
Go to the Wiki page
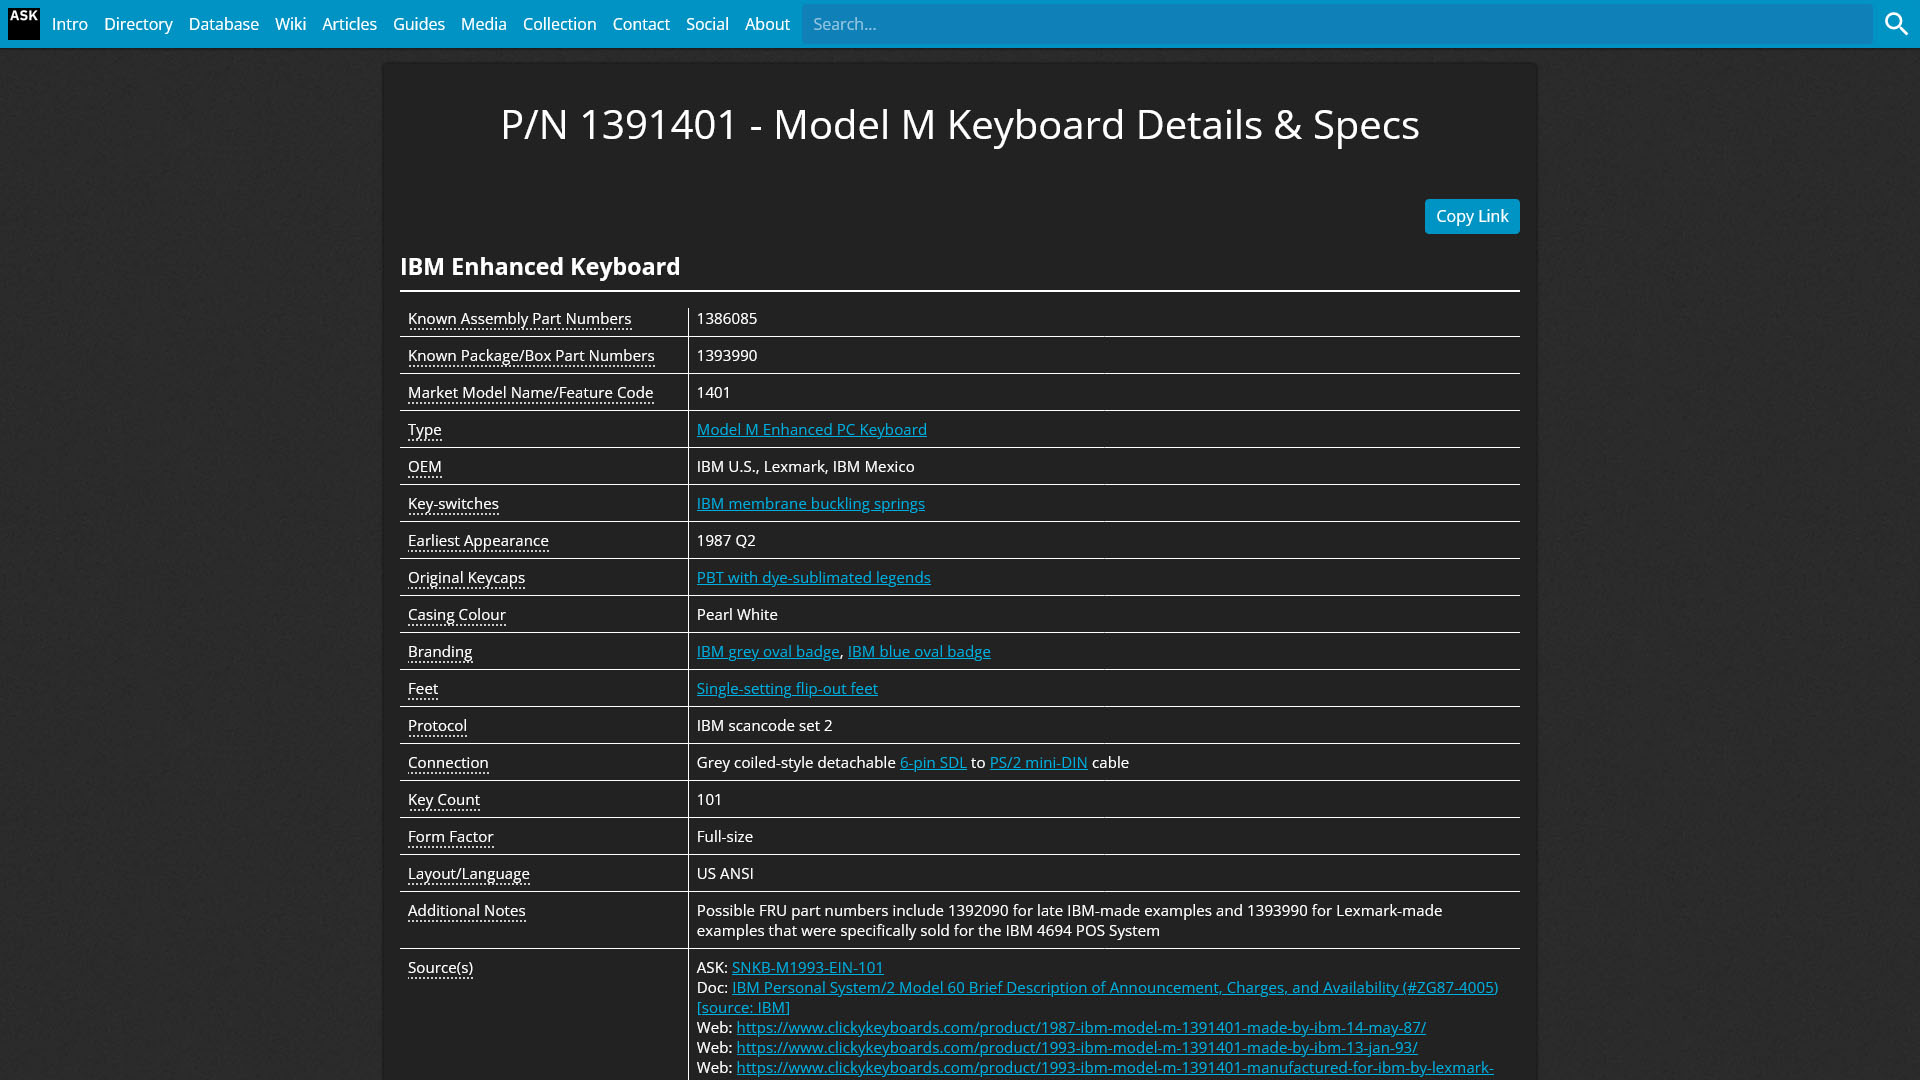coord(290,24)
